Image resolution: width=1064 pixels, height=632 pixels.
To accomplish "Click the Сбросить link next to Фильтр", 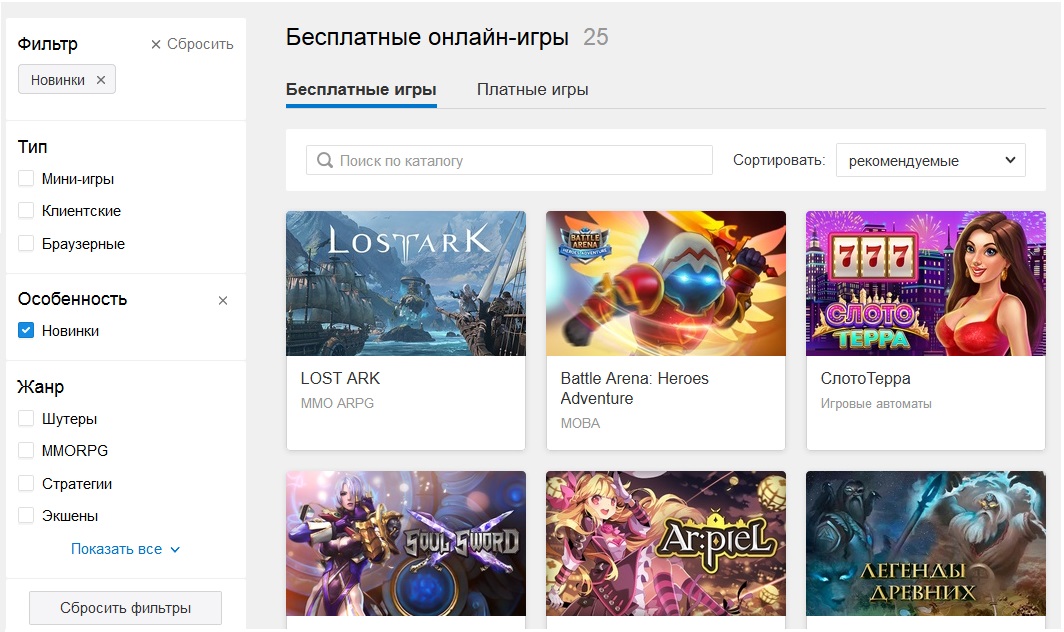I will (192, 44).
